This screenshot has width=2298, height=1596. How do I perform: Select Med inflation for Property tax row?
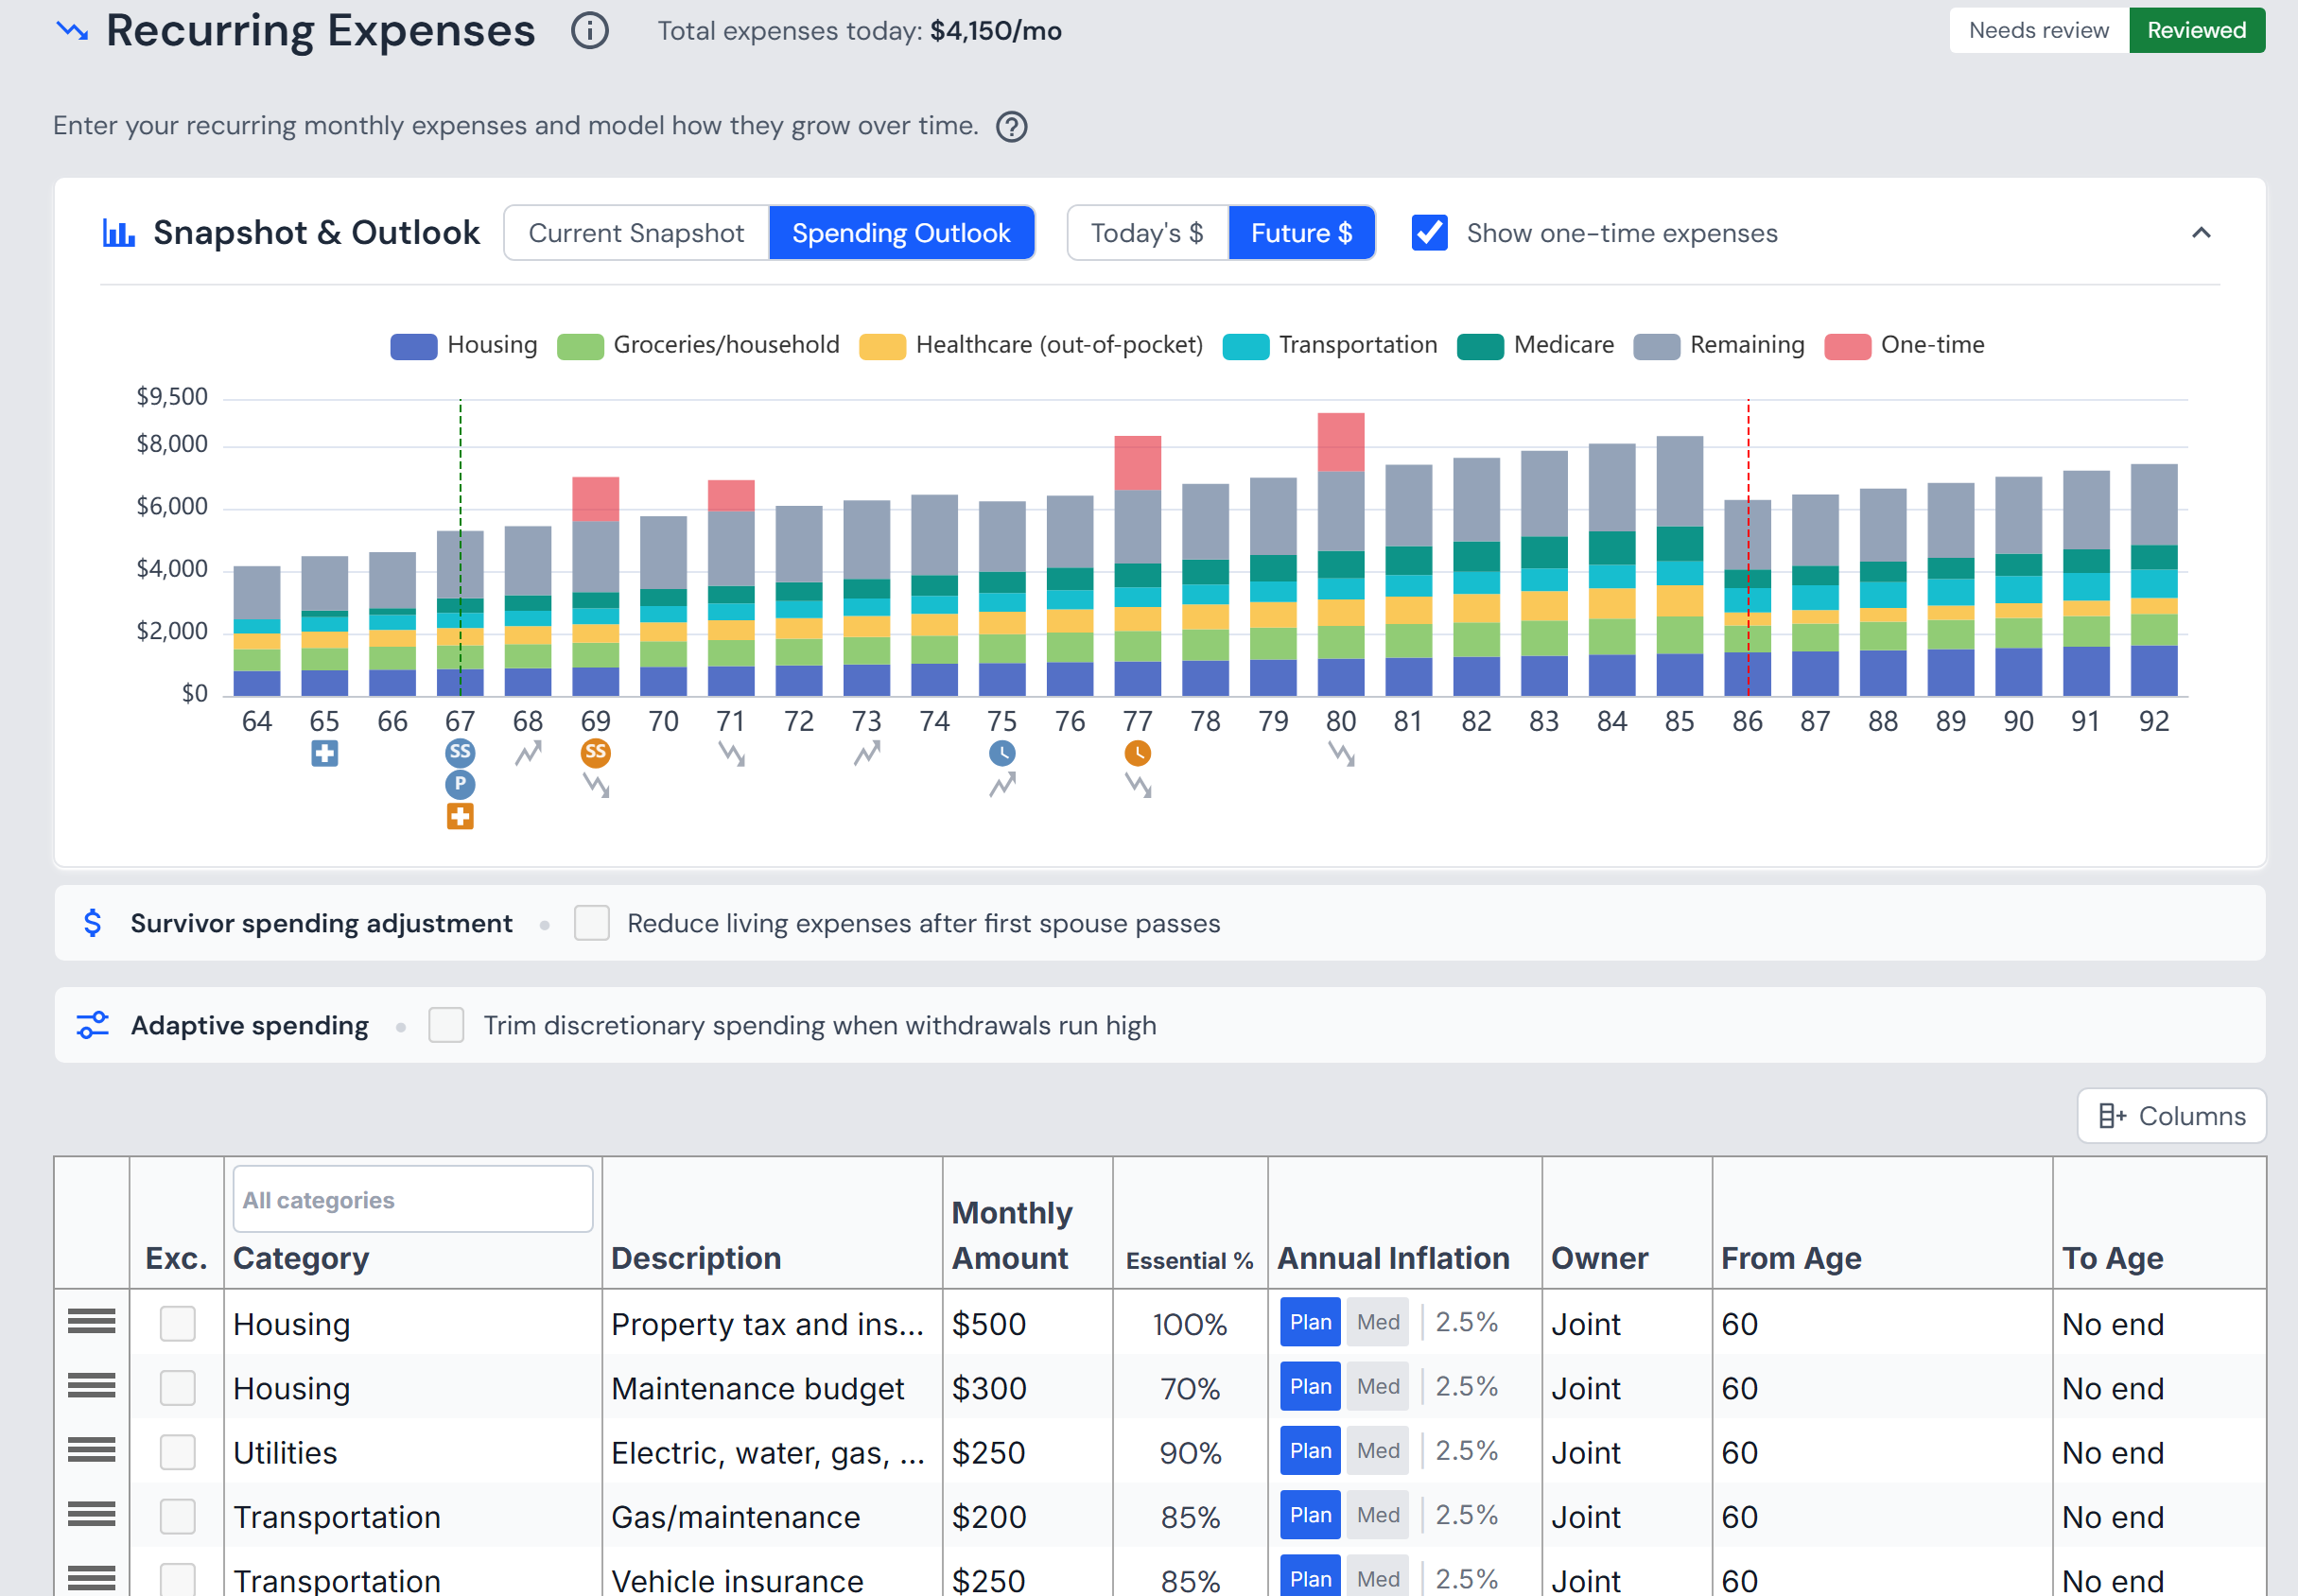pos(1378,1322)
